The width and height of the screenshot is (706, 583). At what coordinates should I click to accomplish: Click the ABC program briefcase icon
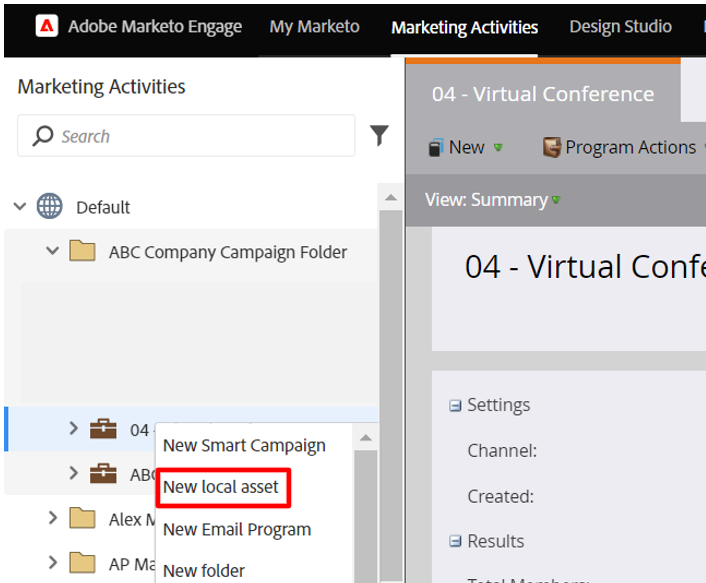(103, 473)
